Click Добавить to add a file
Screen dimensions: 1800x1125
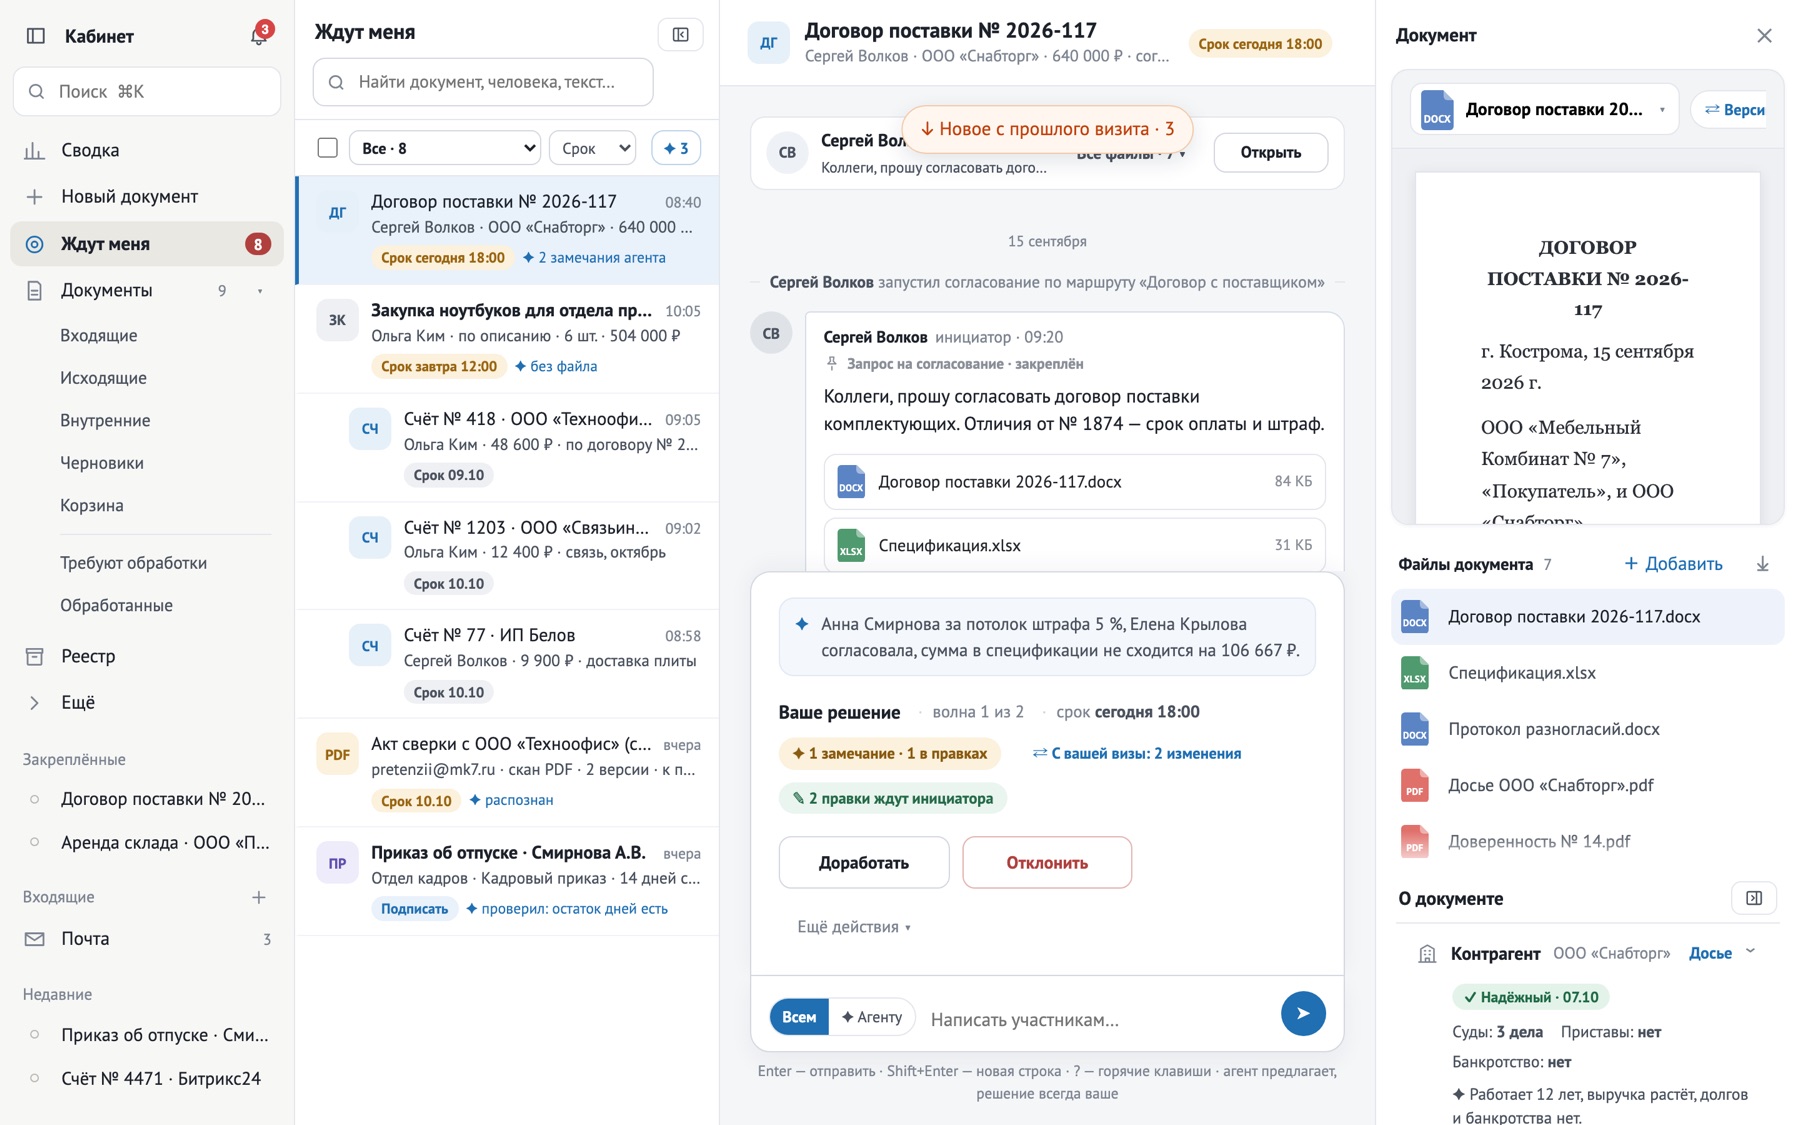[1673, 564]
